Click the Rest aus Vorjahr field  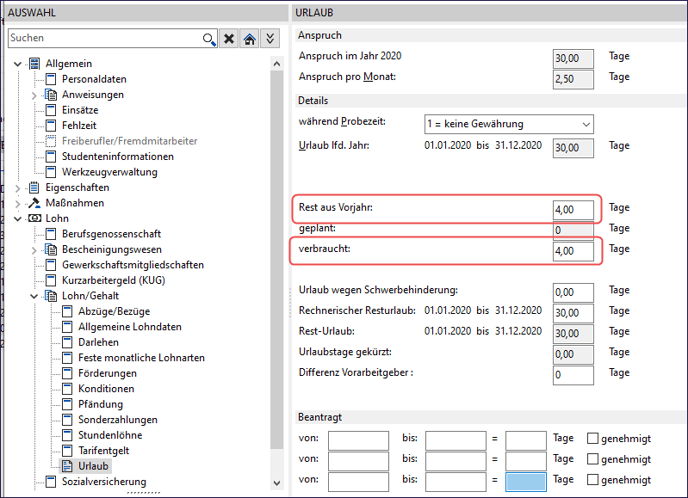click(x=573, y=210)
